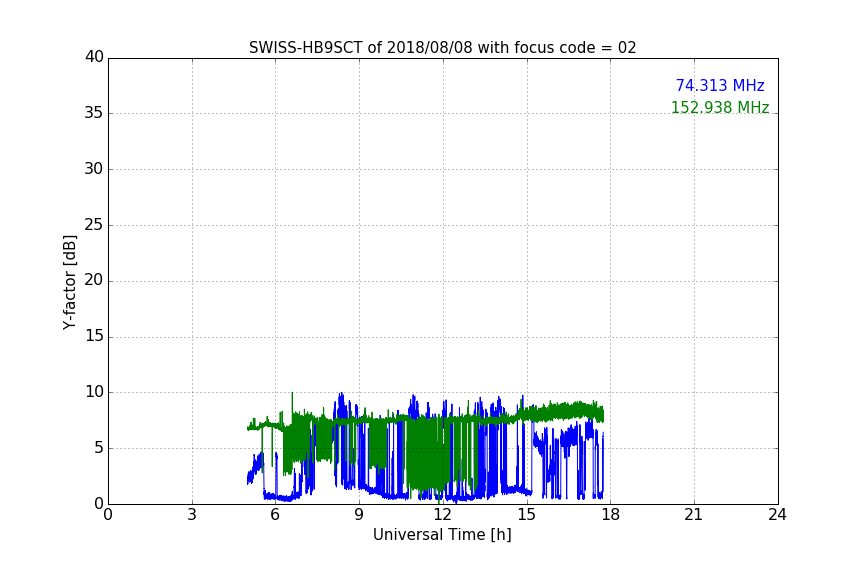864x576 pixels.
Task: Click the 20 tick on Y axis
Action: [94, 281]
